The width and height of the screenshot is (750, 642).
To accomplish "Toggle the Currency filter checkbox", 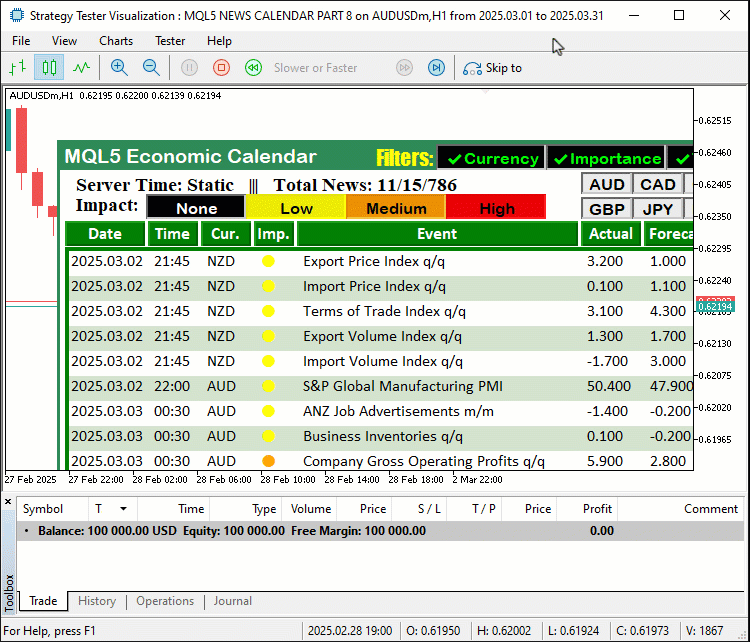I will tap(491, 158).
